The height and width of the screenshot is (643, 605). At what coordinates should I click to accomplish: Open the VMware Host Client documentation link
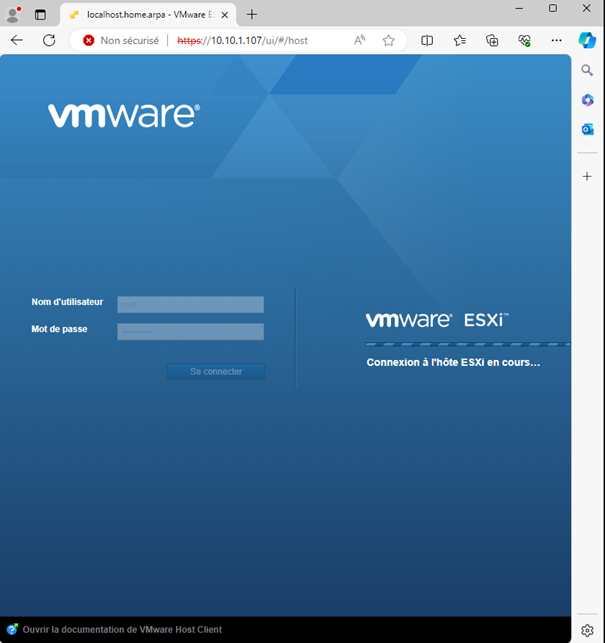click(120, 630)
